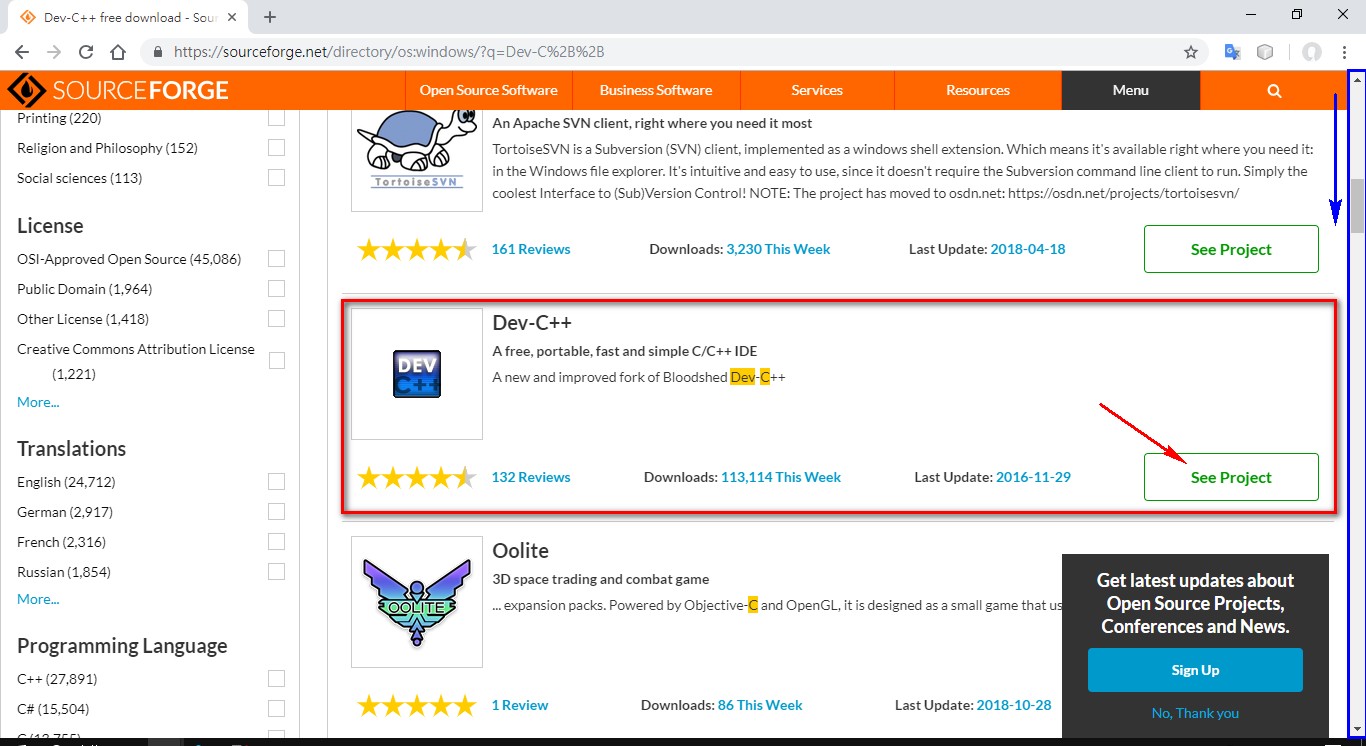Click the browser back arrow
Image resolution: width=1366 pixels, height=746 pixels.
coord(22,52)
